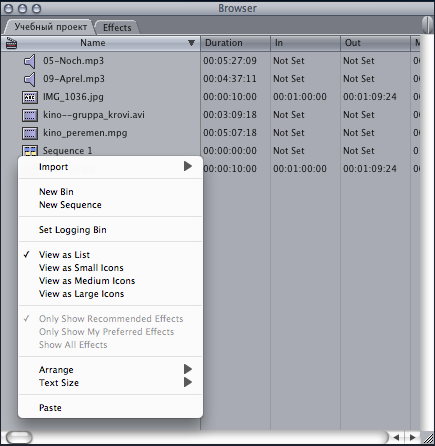Select the 05-Noch.mp3 file name

click(73, 61)
